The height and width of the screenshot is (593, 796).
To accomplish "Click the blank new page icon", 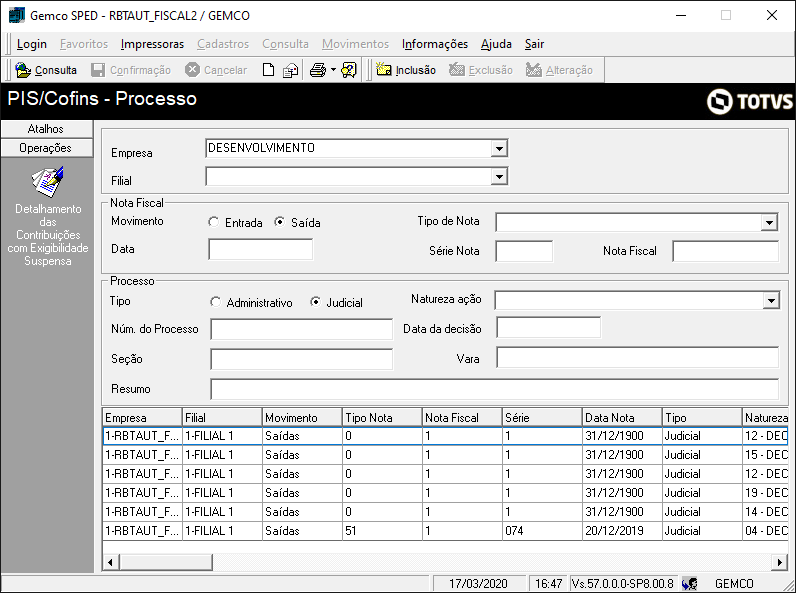I will tap(269, 70).
